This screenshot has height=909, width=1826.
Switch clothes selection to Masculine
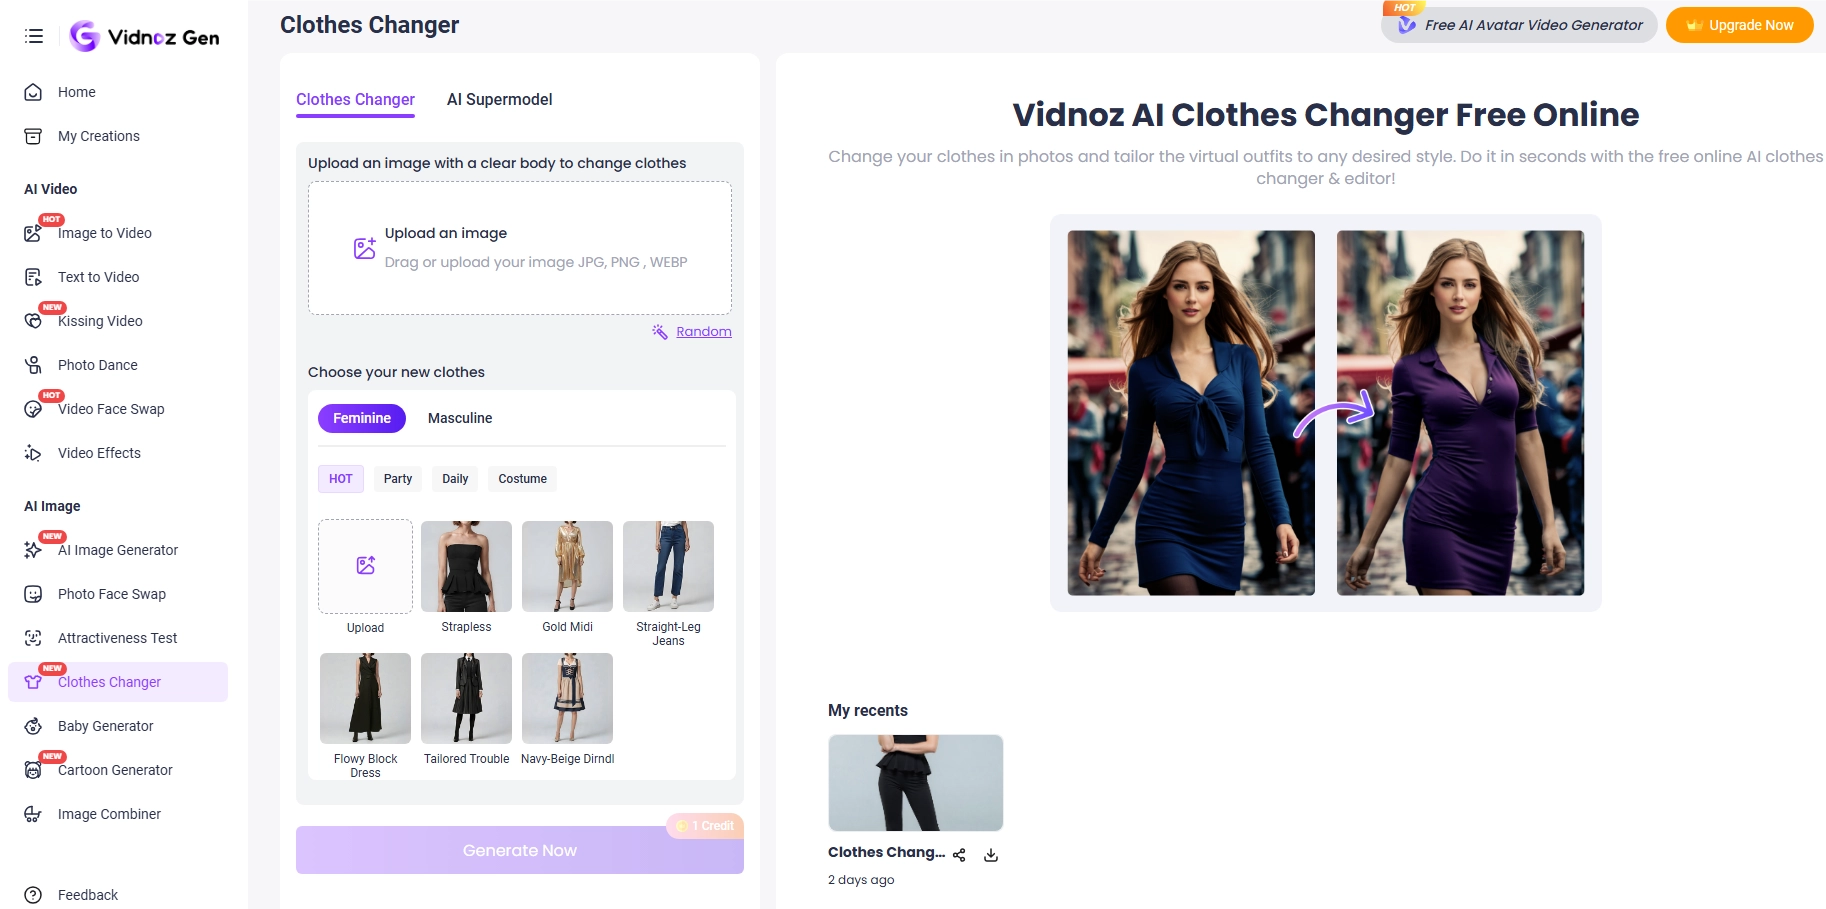460,418
